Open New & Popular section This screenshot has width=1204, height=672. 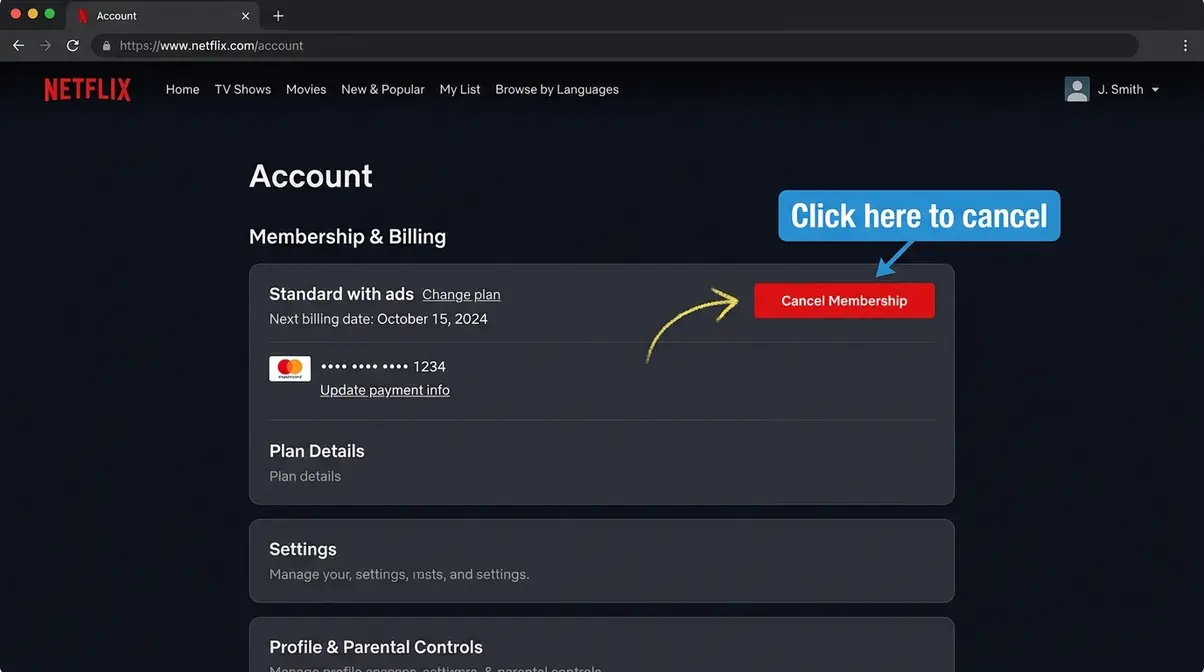(383, 89)
